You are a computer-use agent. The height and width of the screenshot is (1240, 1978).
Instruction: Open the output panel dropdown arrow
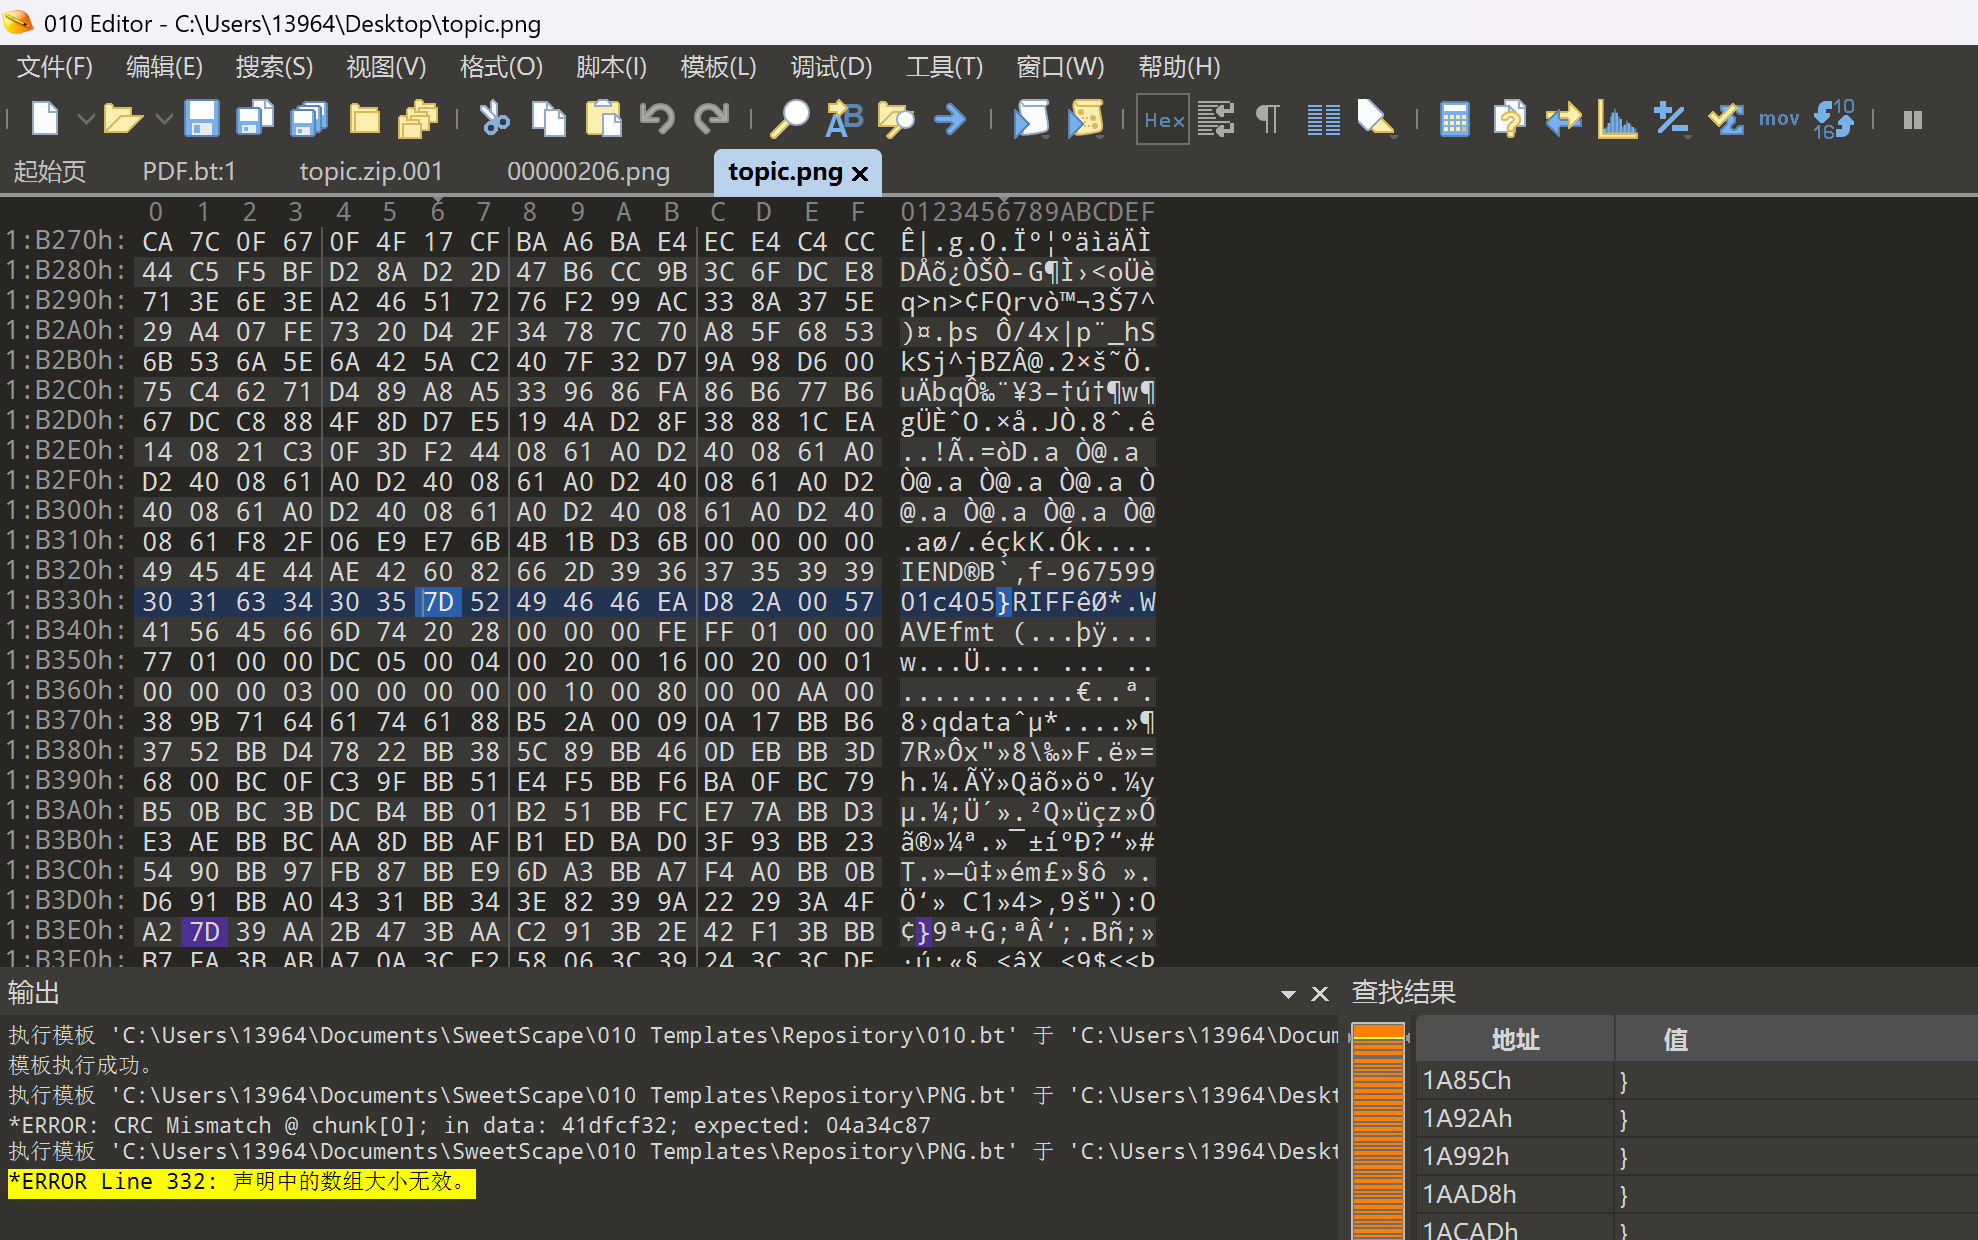[1288, 994]
